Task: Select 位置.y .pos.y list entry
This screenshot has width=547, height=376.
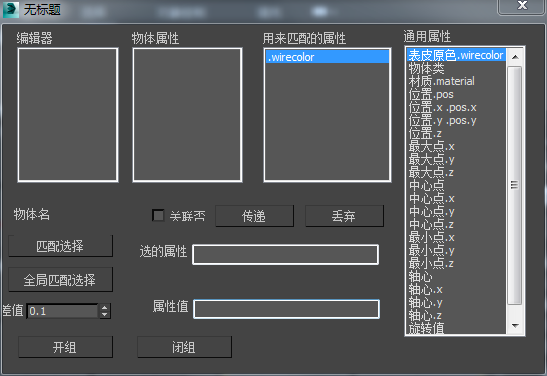Action: click(456, 120)
